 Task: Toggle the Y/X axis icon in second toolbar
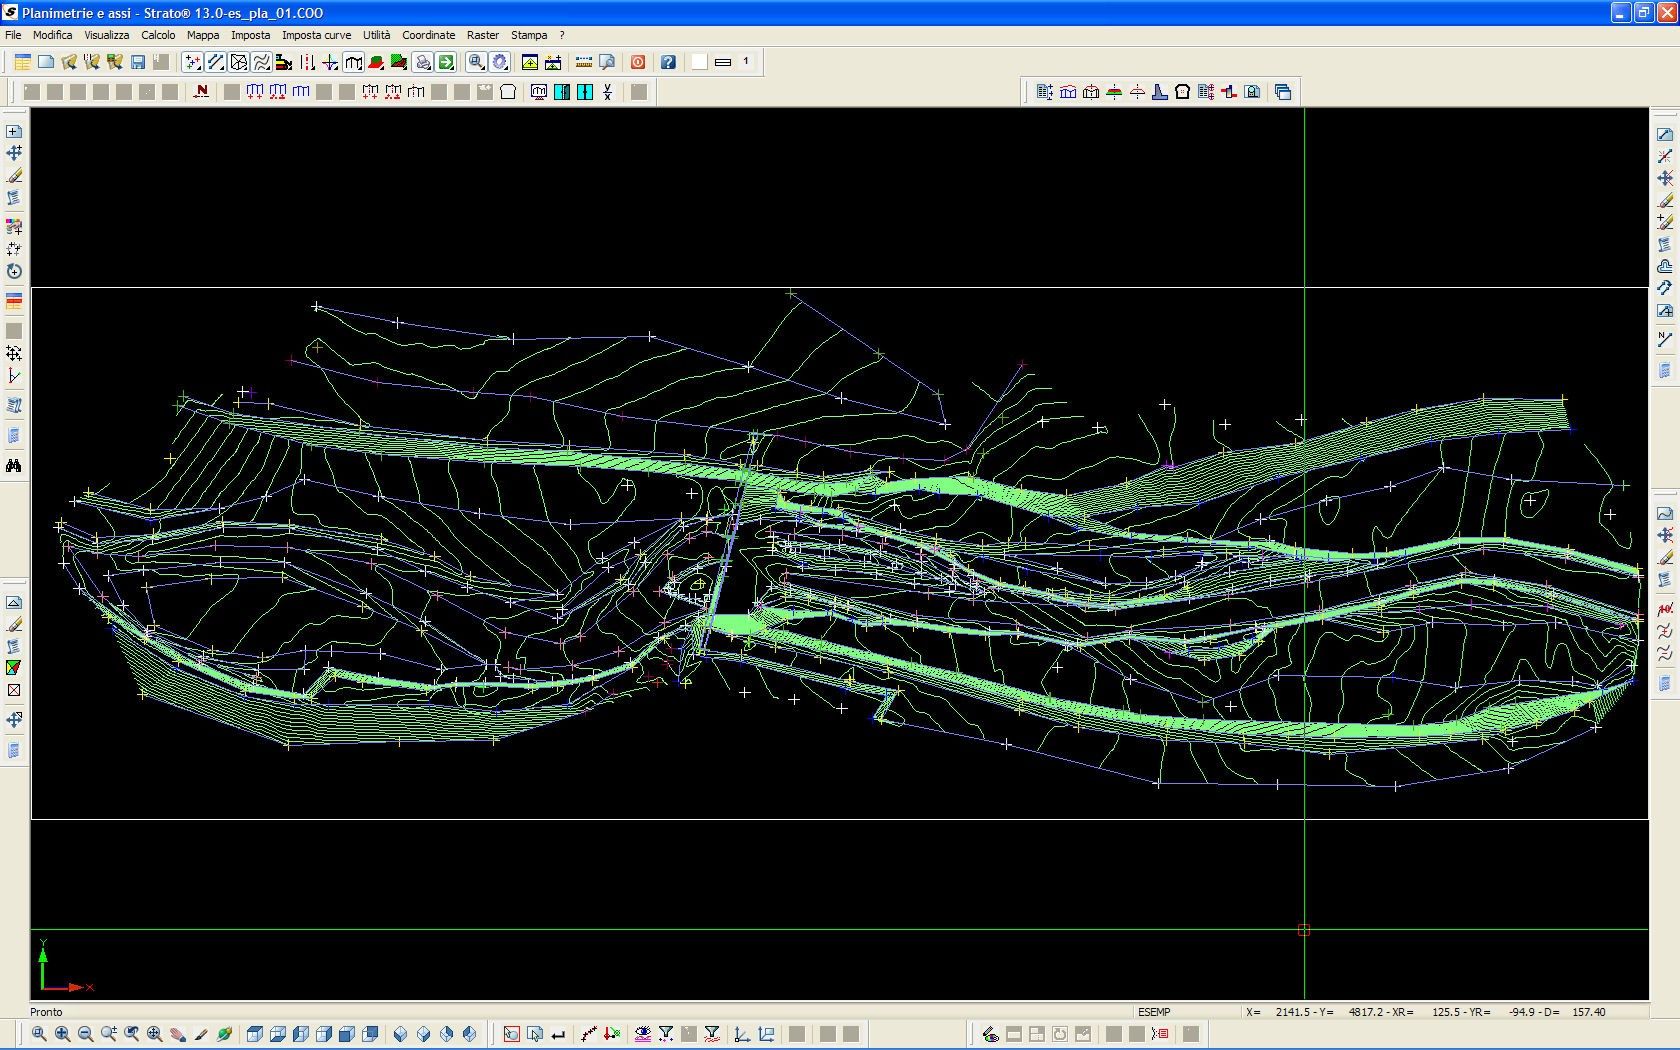coord(606,92)
